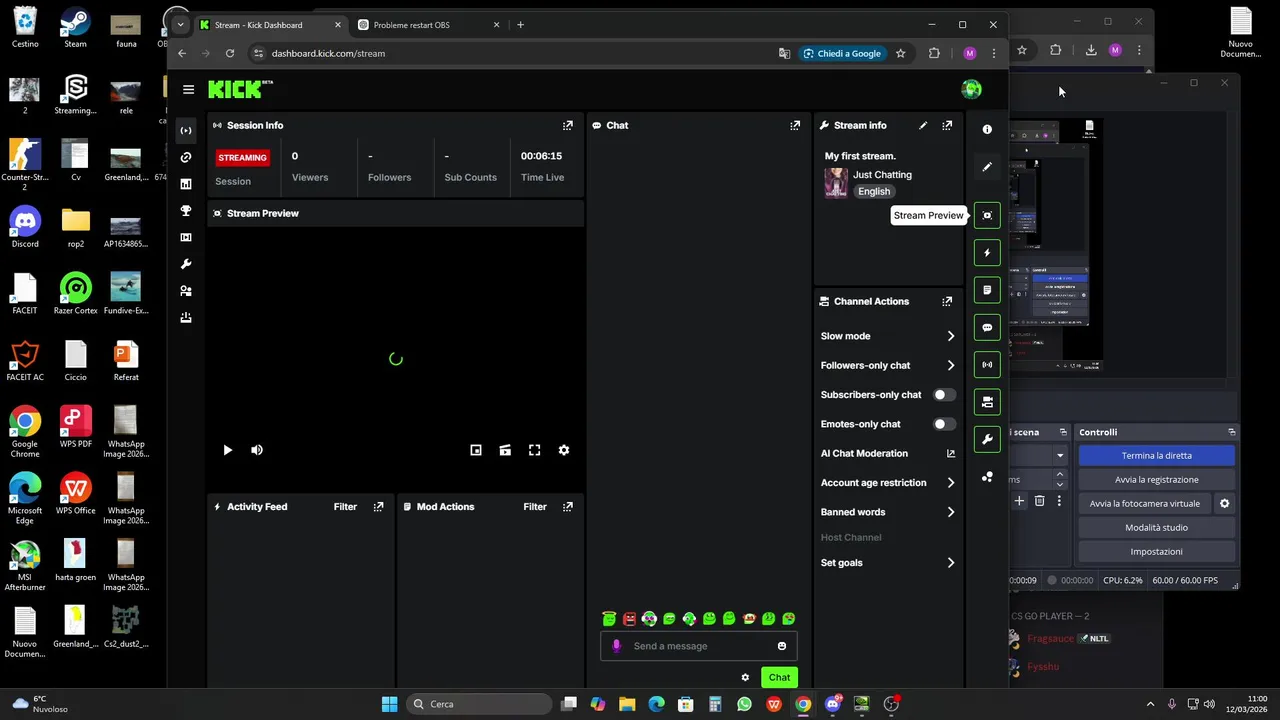Enable mini player in stream preview

[x=476, y=450]
